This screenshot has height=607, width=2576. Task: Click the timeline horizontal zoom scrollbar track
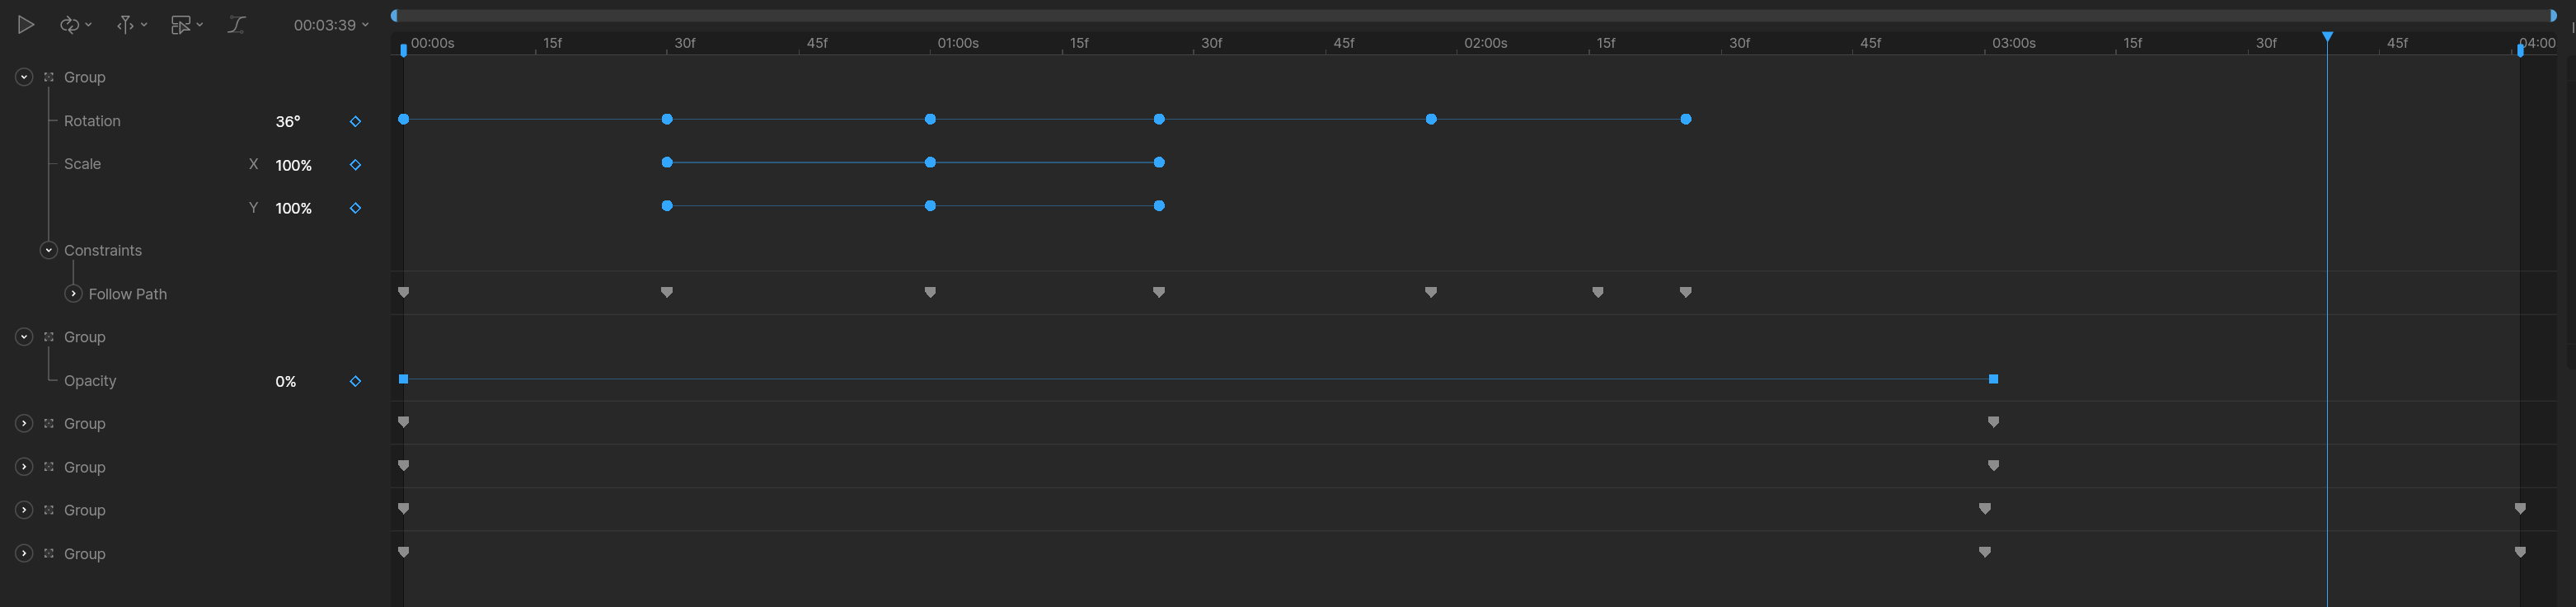pos(1473,15)
